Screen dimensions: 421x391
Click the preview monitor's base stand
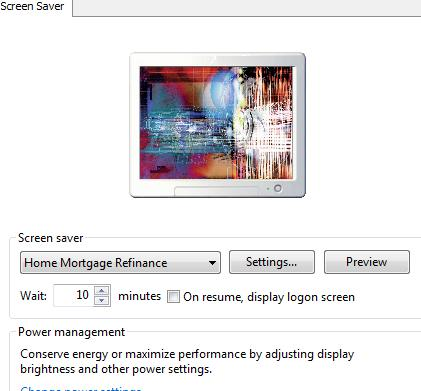[216, 192]
